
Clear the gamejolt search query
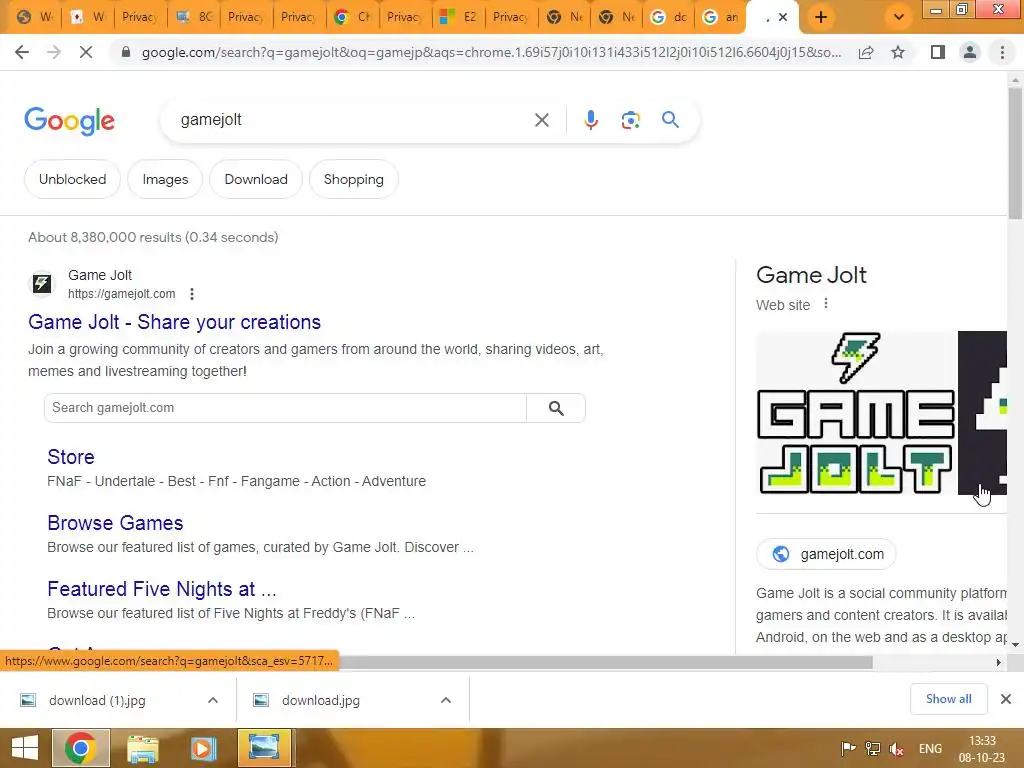tap(541, 120)
